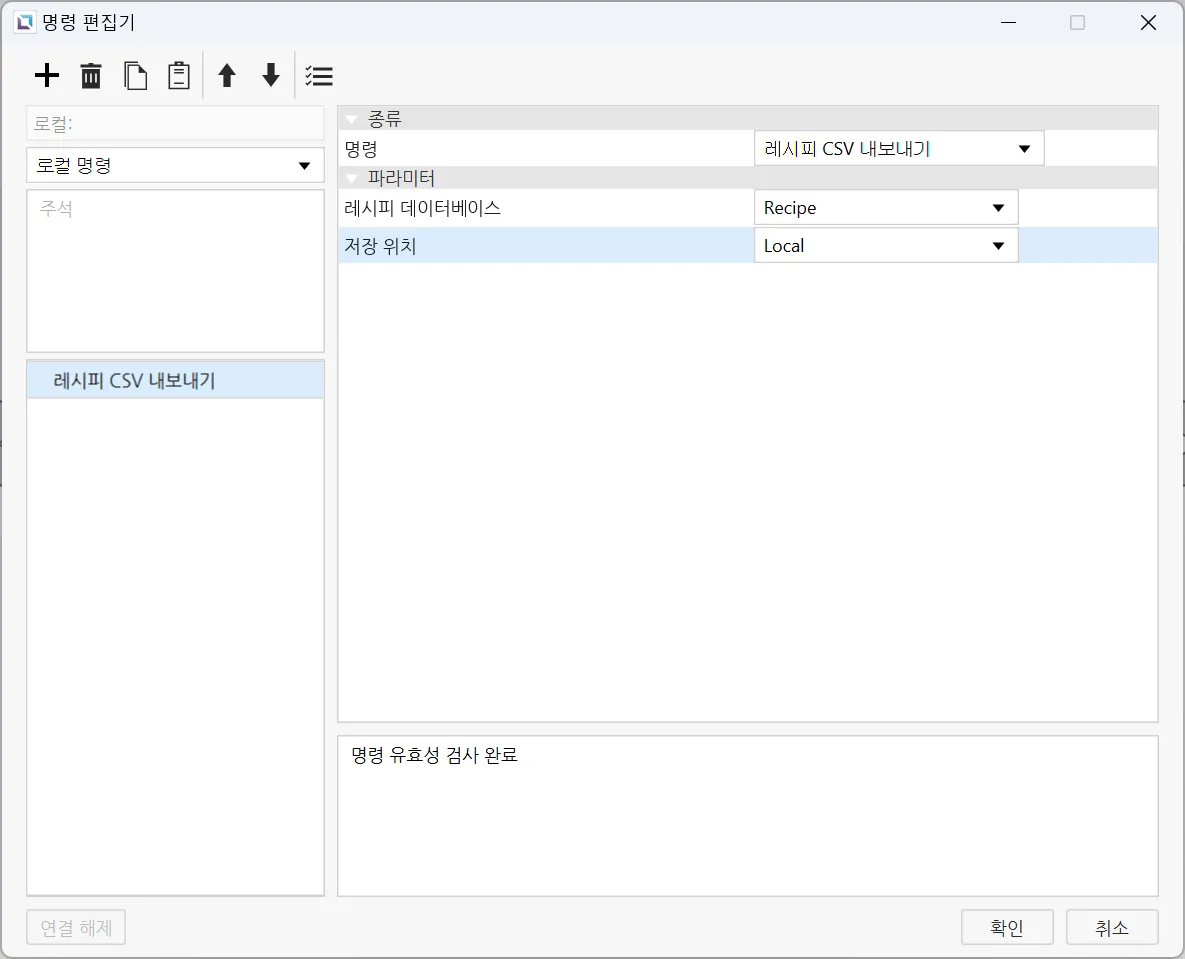Click the delete trash can icon
Viewport: 1185px width, 959px height.
click(x=91, y=76)
